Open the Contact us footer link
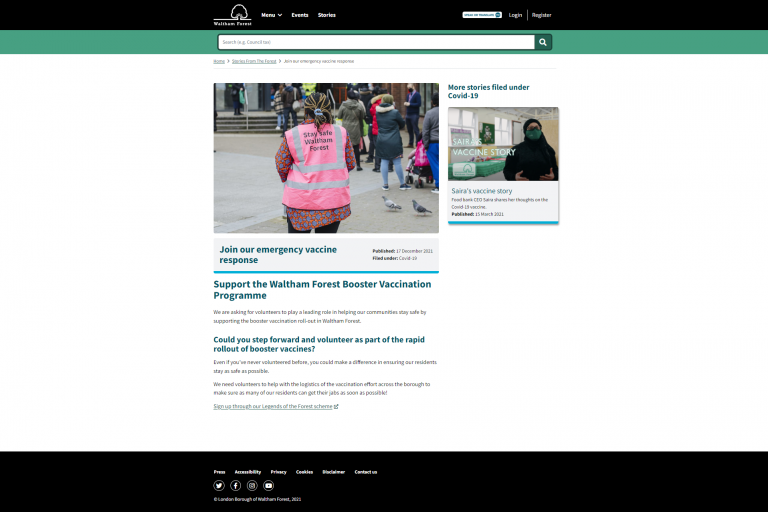Screen dimensions: 768x512 coord(366,471)
